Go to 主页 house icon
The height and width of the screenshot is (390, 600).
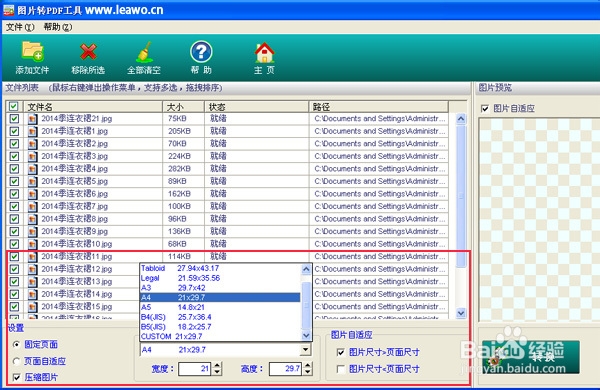click(264, 52)
